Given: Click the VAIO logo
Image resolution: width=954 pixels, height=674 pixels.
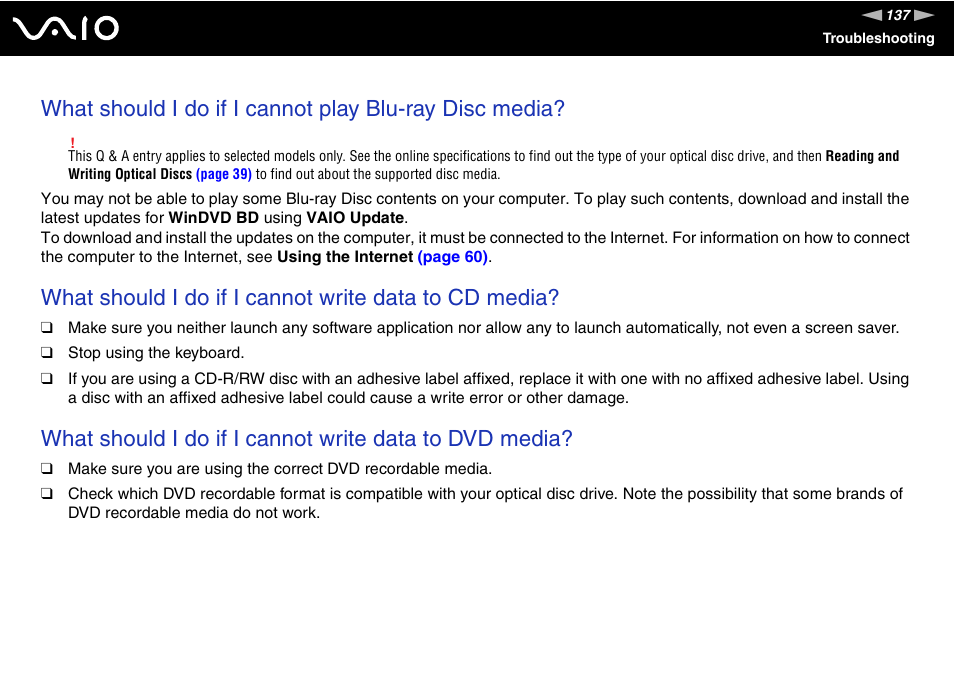Looking at the screenshot, I should pos(66,29).
